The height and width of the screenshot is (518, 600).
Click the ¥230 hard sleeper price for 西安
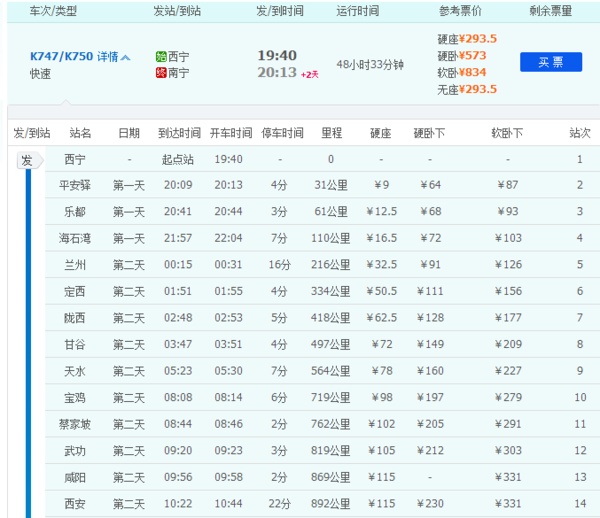[430, 504]
